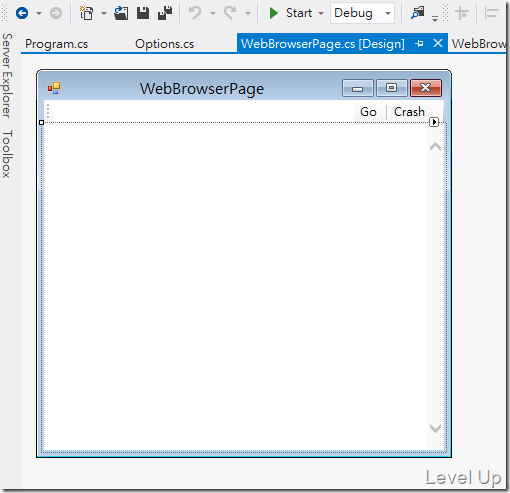Select the WebBrowserPage.cs [Design] tab
510x493 pixels.
point(323,44)
